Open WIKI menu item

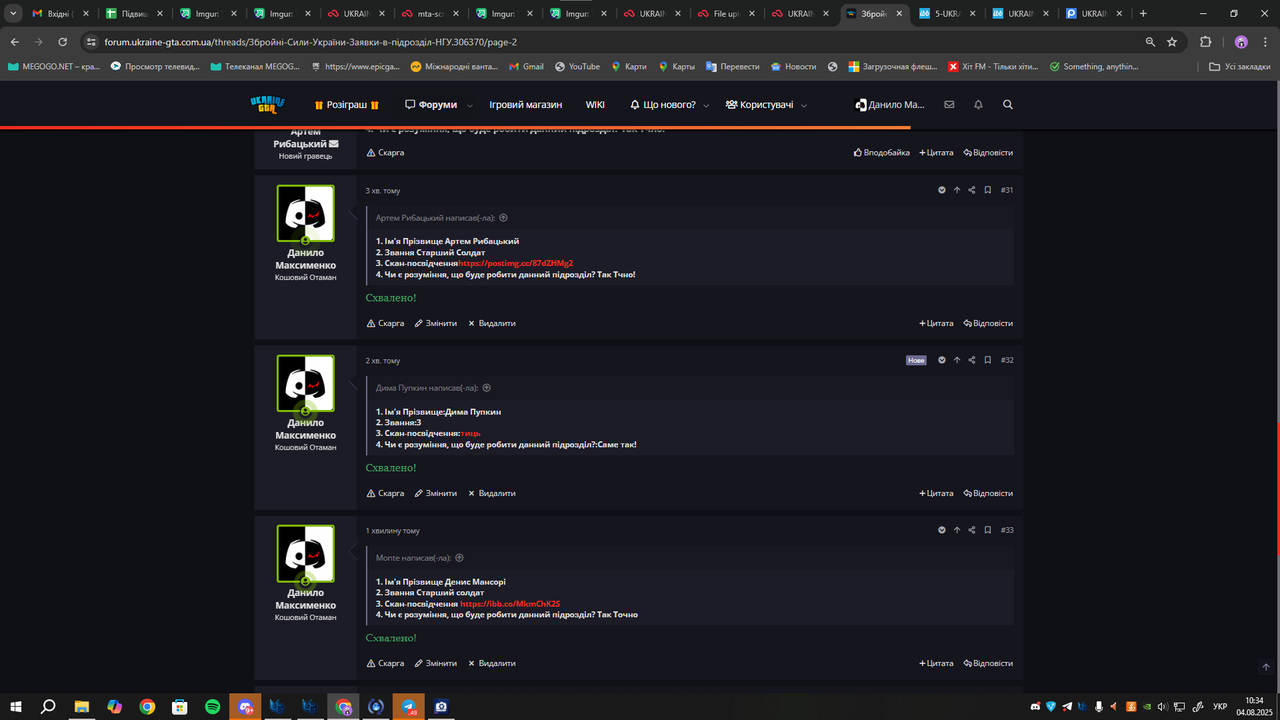point(595,105)
